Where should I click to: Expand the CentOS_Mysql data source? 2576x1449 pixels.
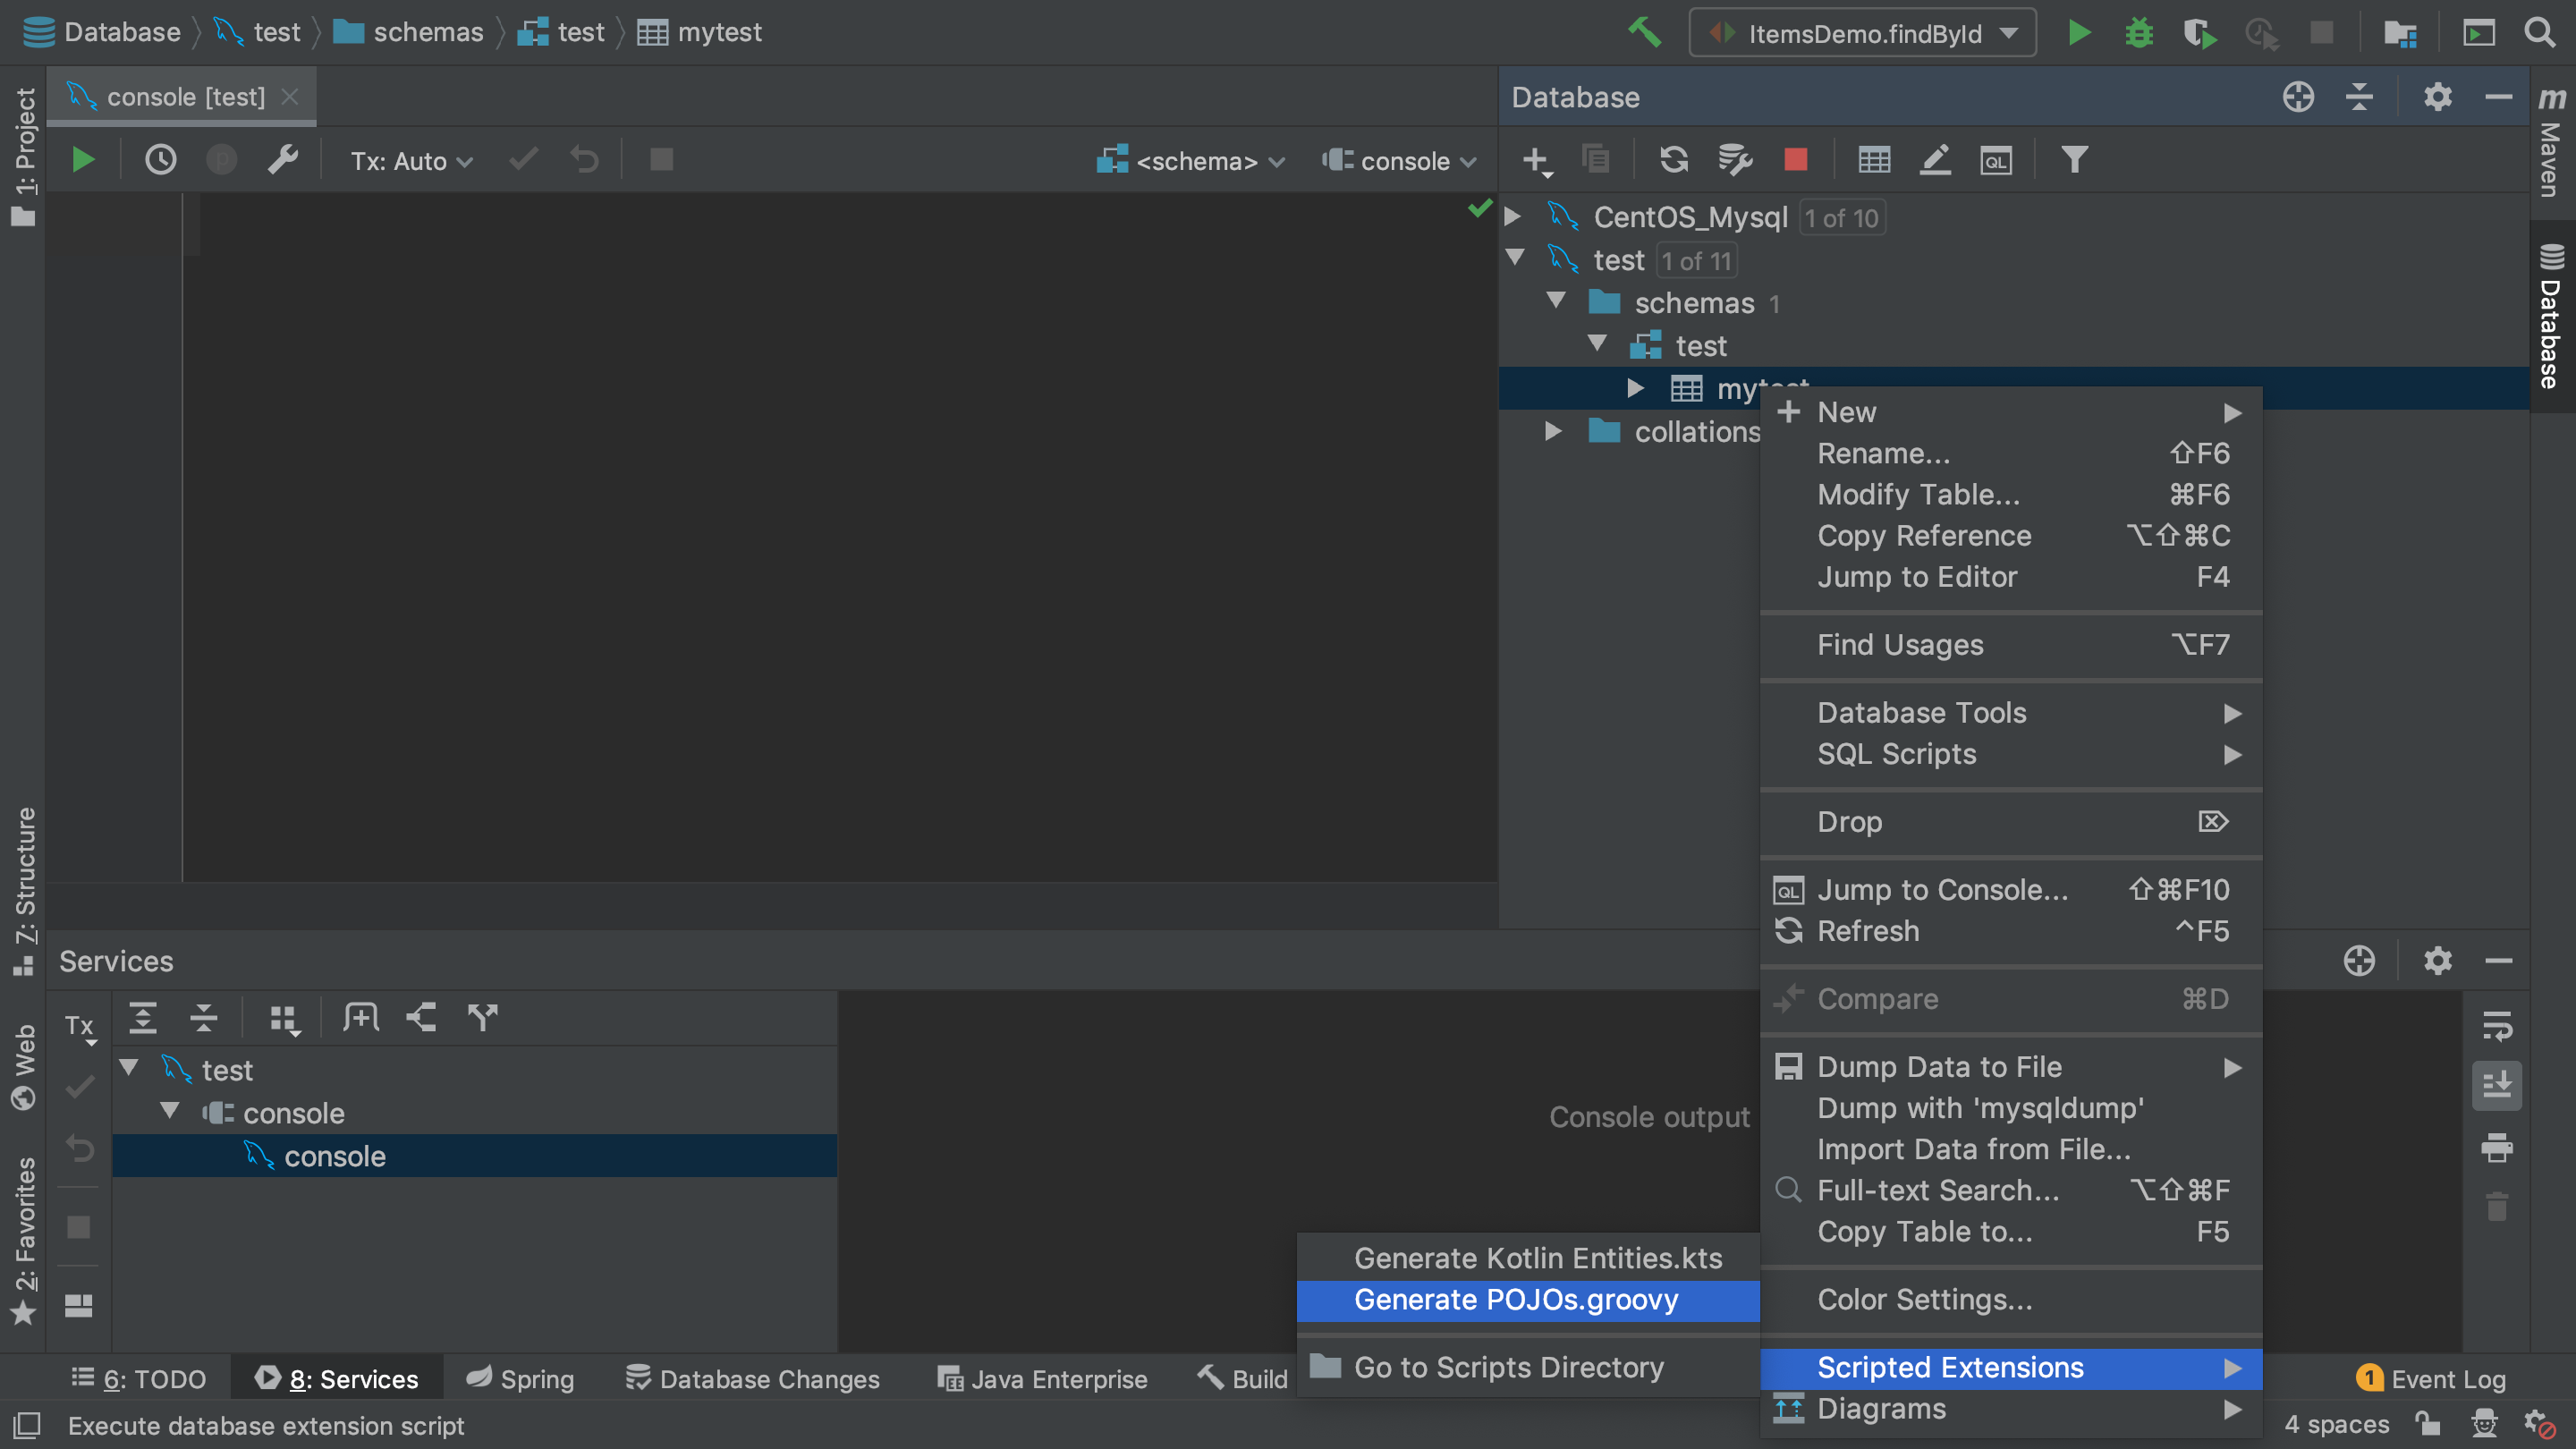(1513, 217)
